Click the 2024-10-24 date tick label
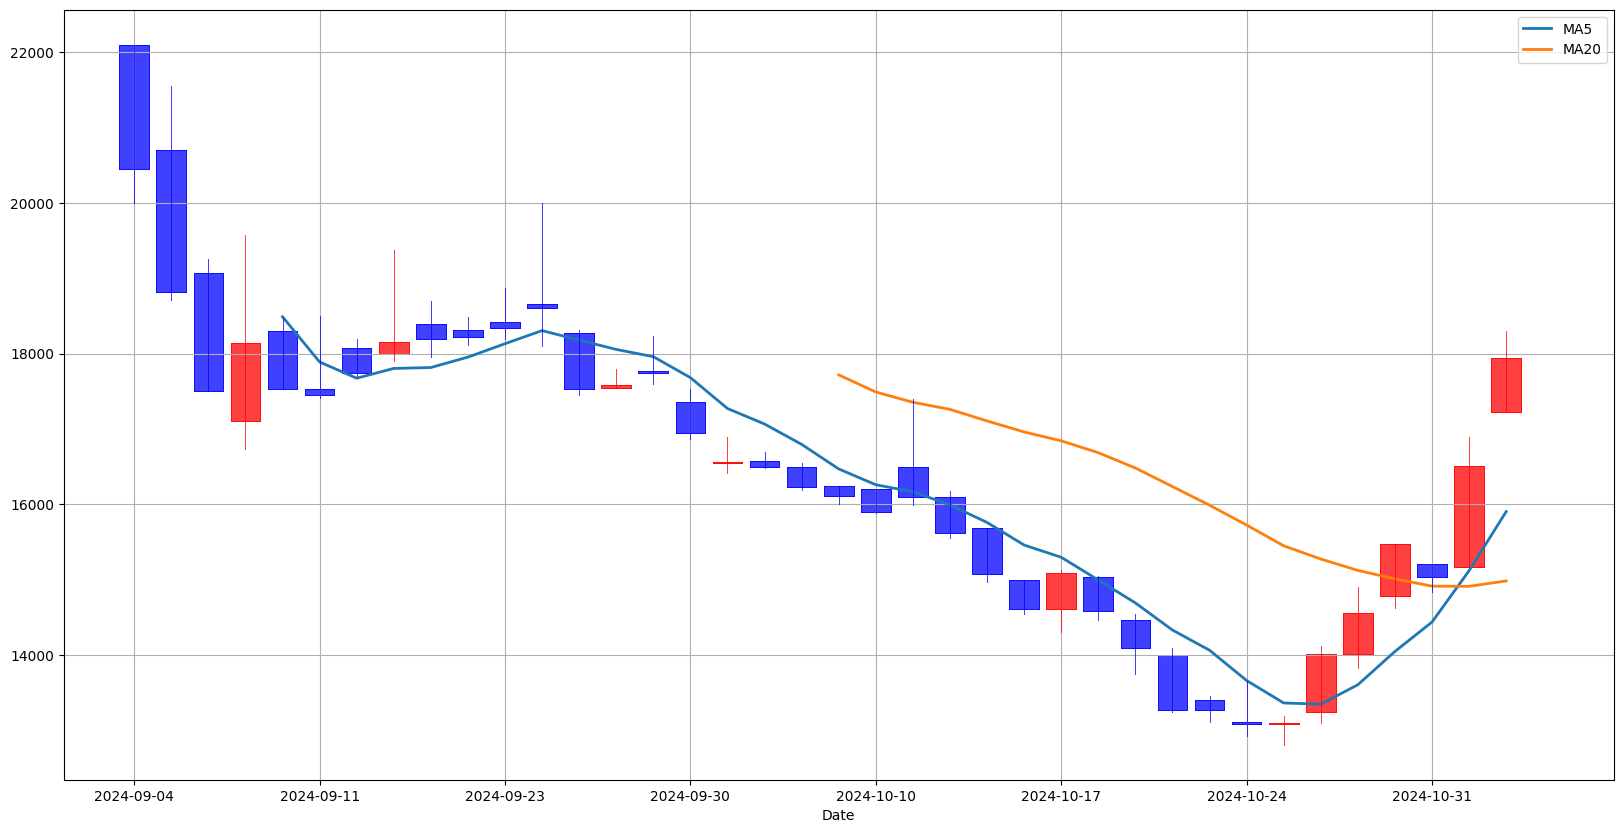The width and height of the screenshot is (1623, 833). tap(1247, 796)
